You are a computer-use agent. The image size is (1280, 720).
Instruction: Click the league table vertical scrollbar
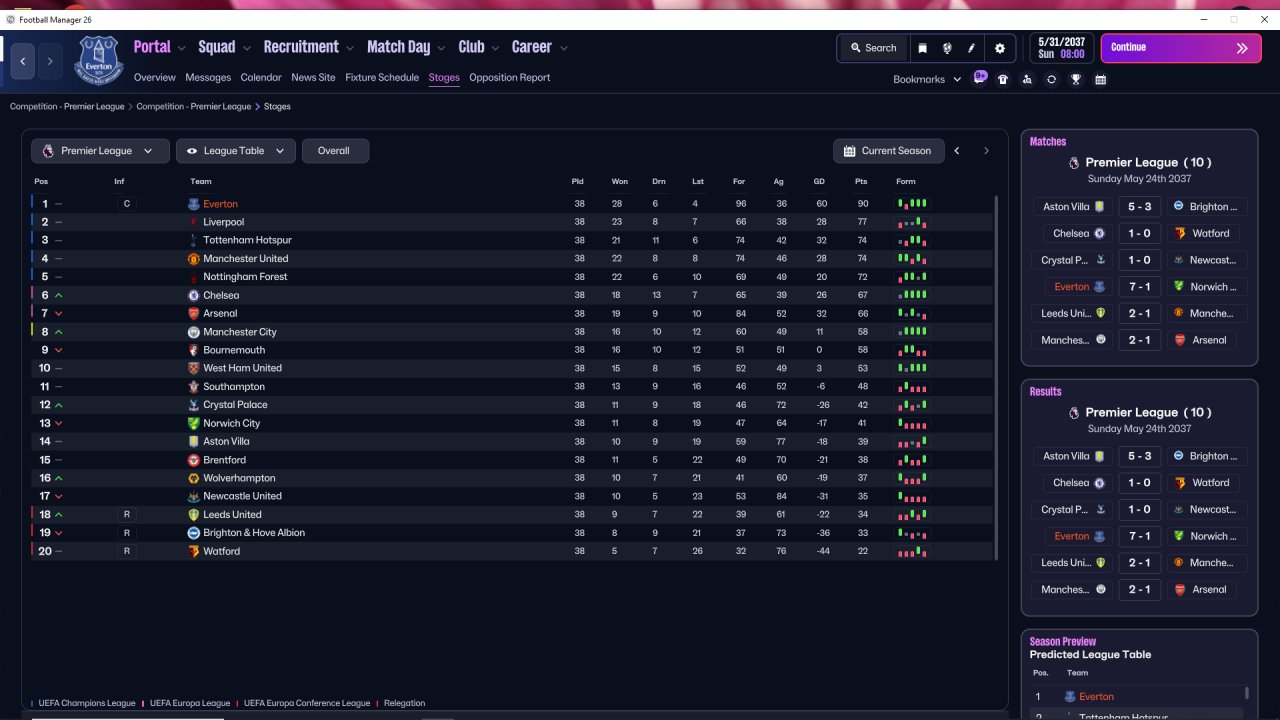997,377
